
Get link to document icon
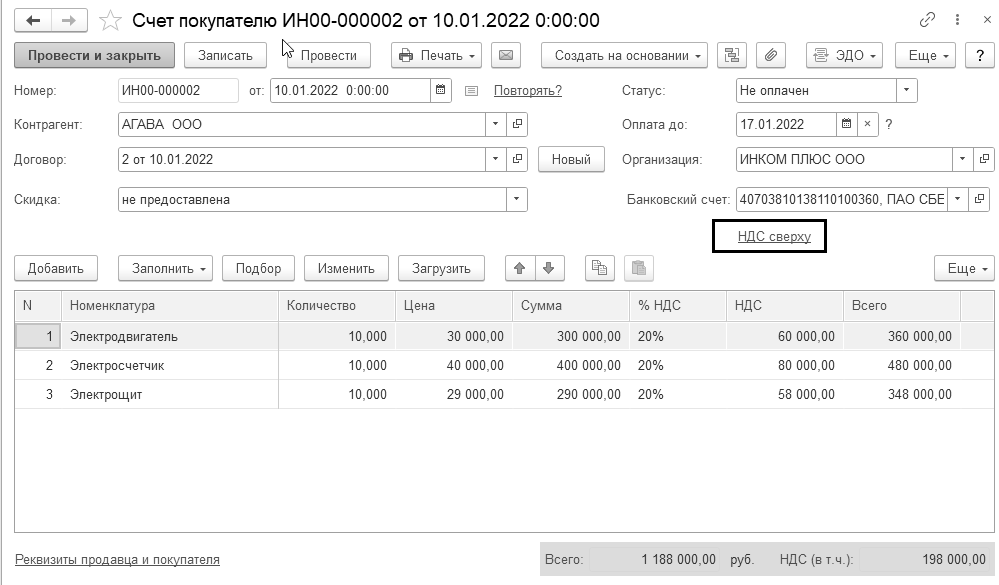click(x=927, y=20)
